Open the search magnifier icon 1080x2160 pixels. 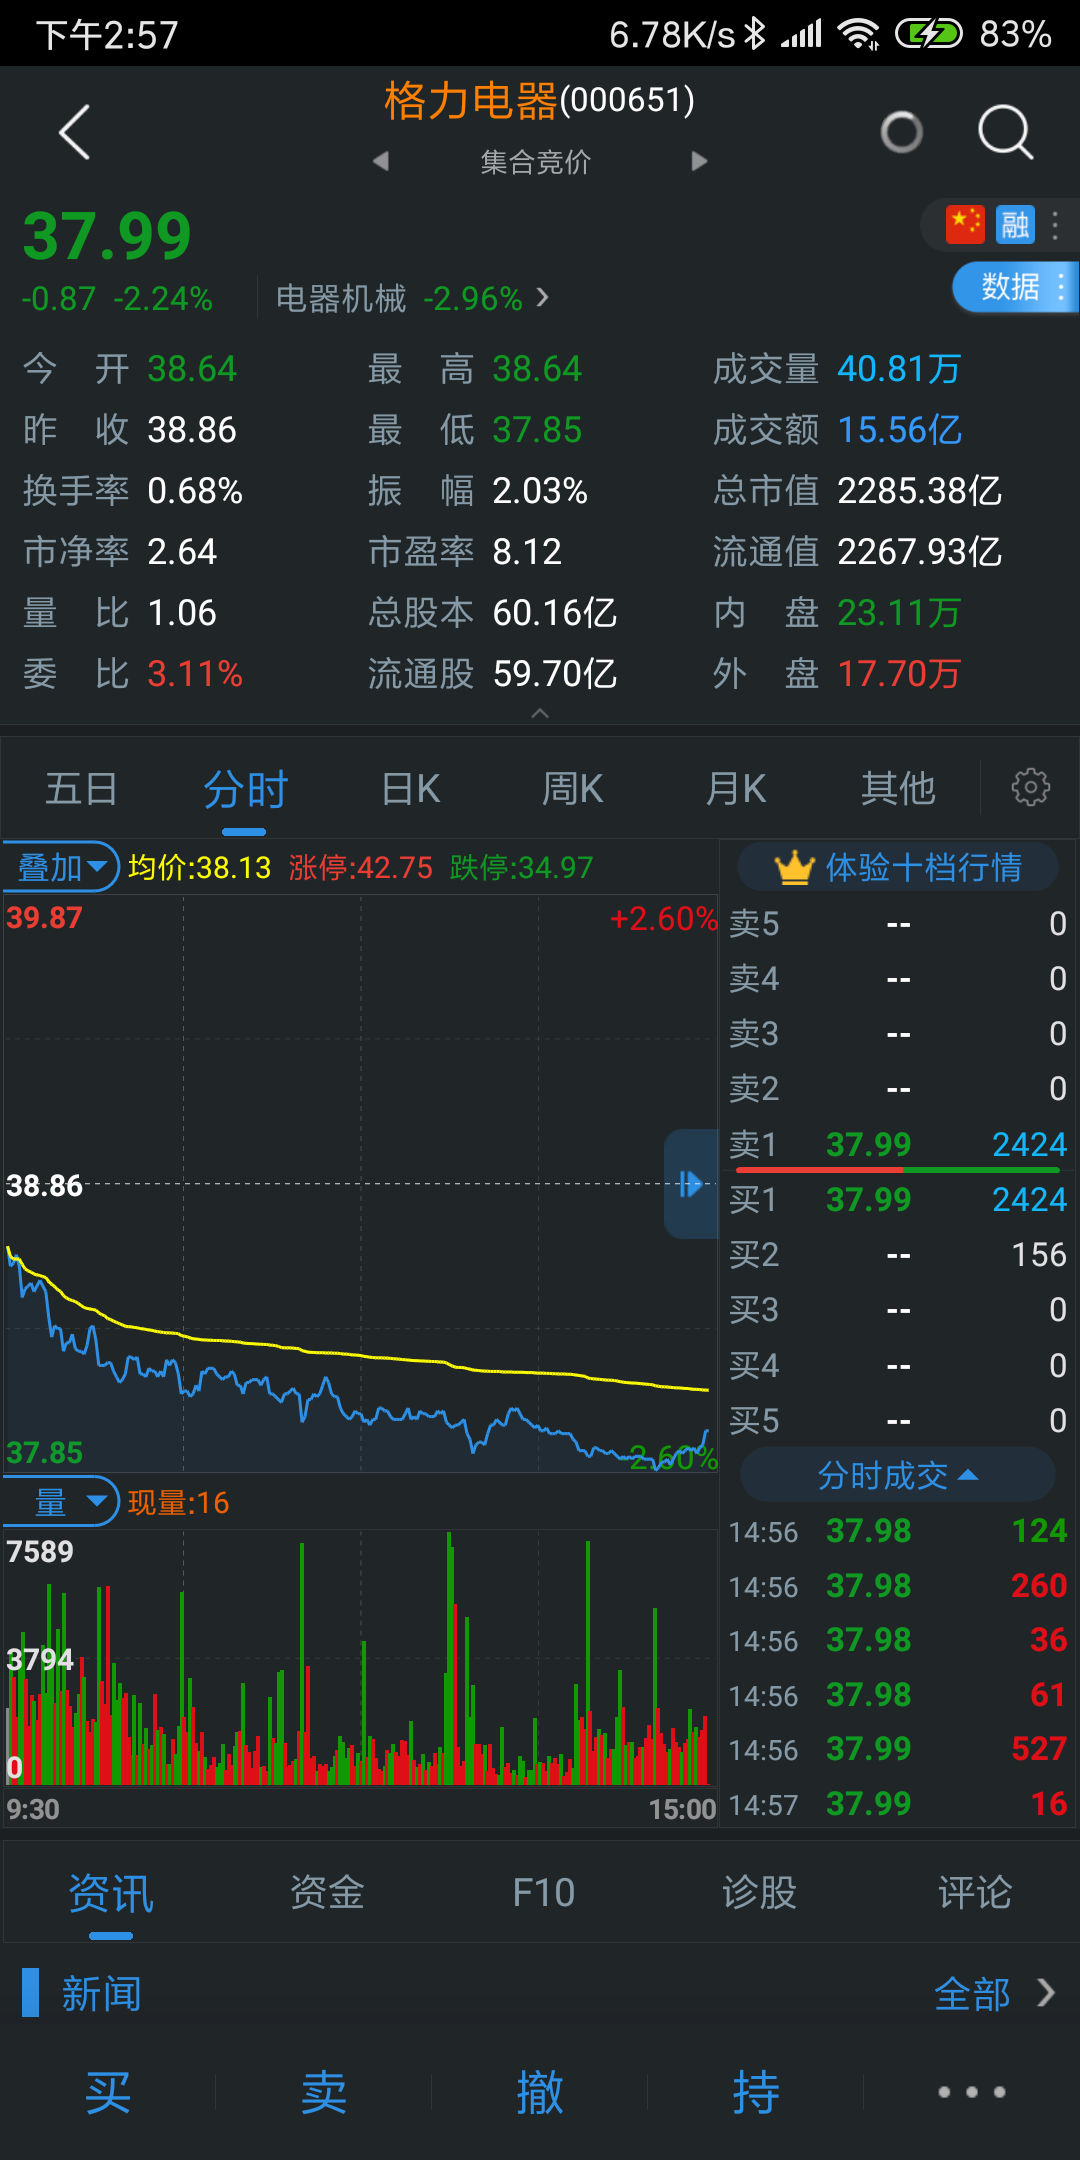1004,132
